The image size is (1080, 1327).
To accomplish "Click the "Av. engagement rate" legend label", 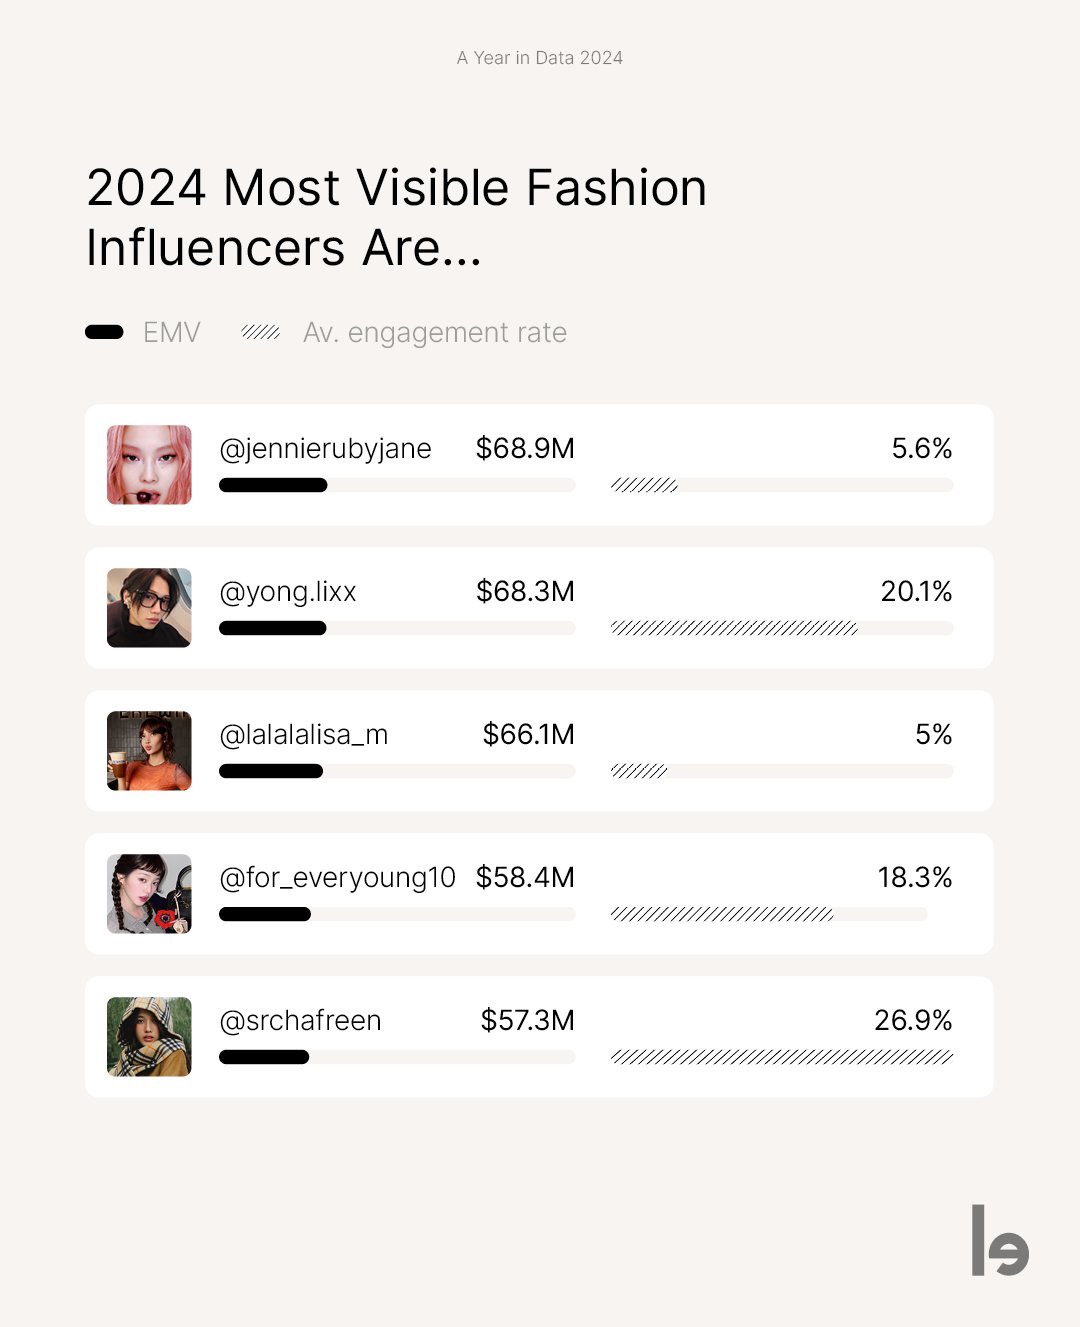I will [x=434, y=332].
